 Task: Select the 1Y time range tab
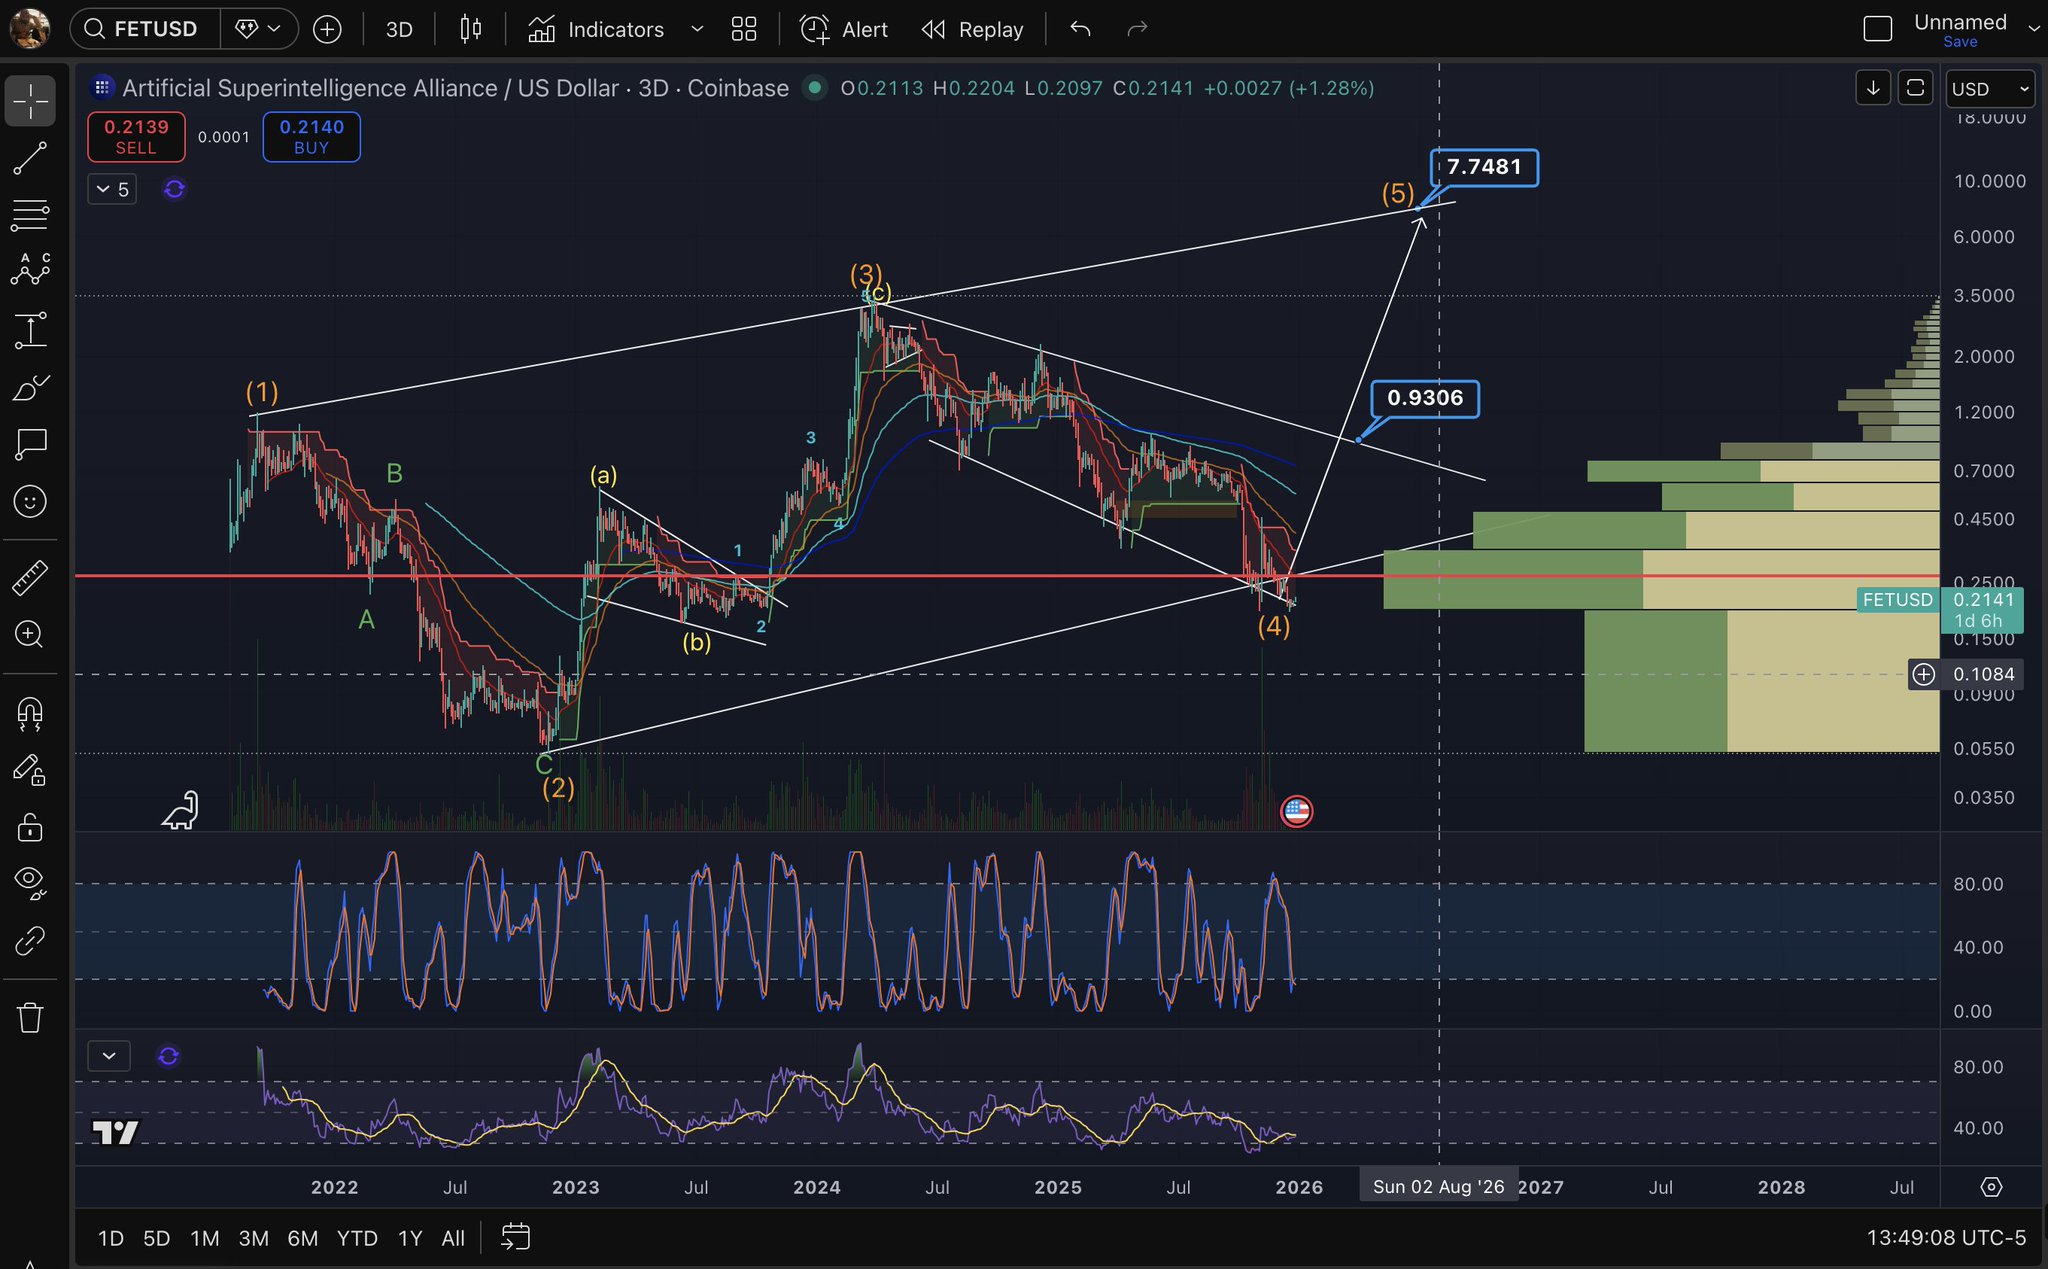point(410,1238)
